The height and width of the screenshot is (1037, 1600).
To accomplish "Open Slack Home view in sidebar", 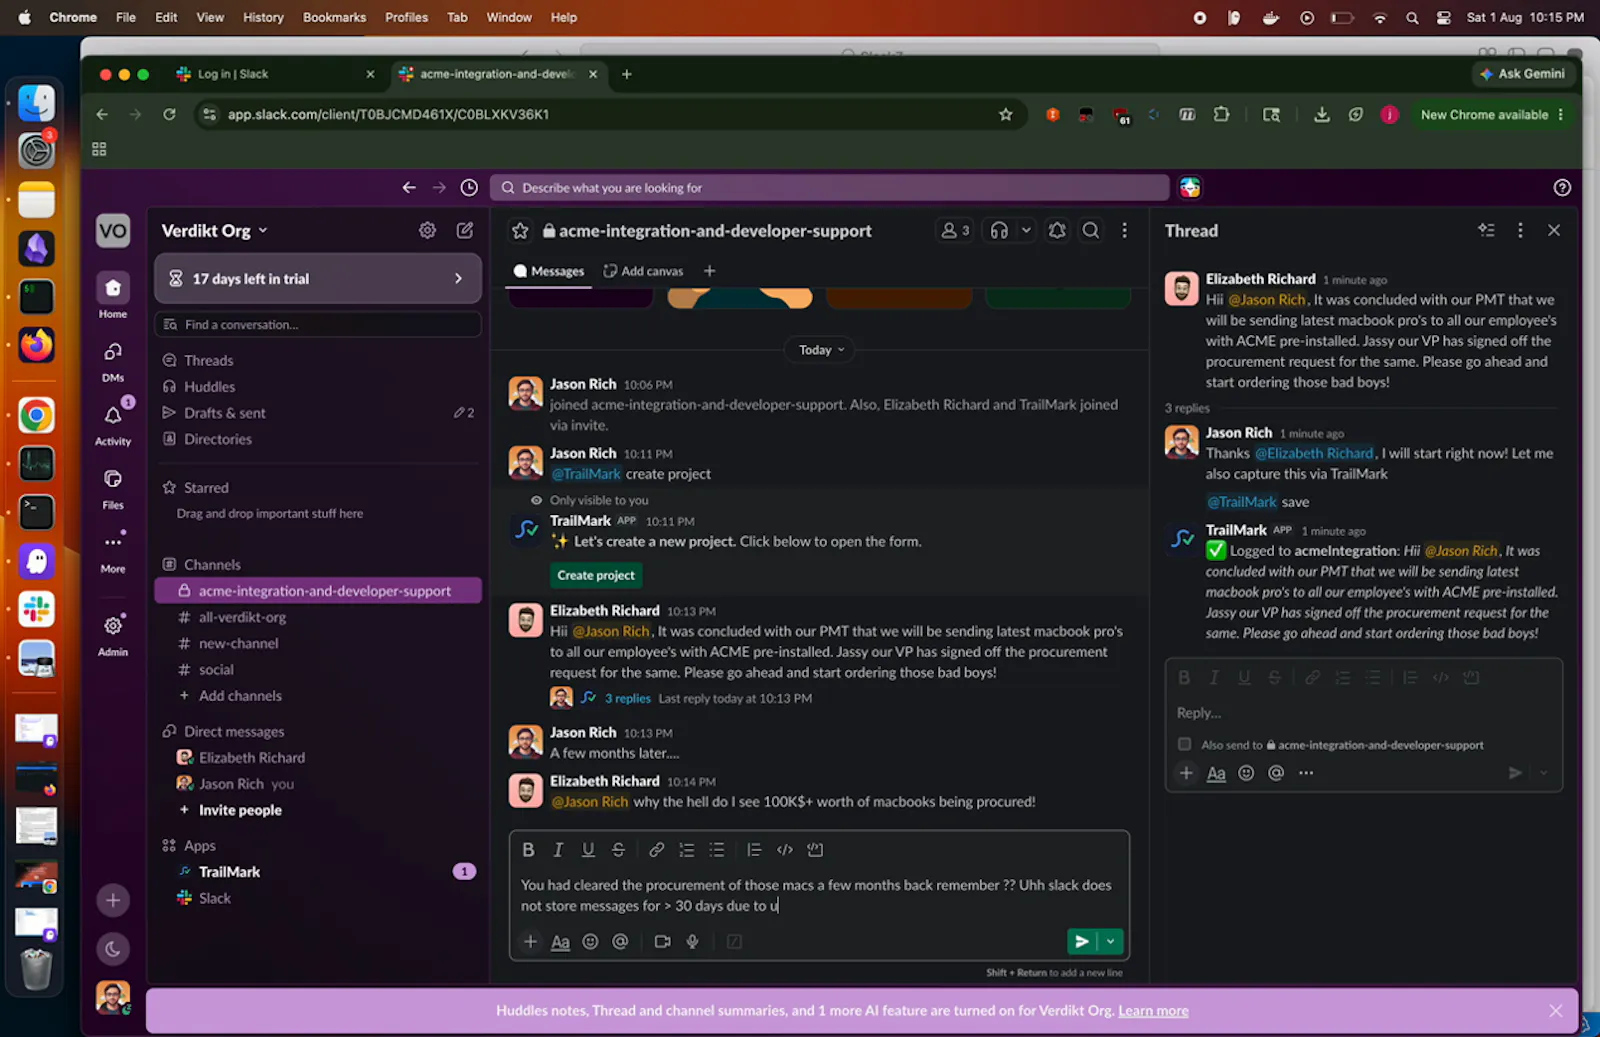I will [x=113, y=296].
